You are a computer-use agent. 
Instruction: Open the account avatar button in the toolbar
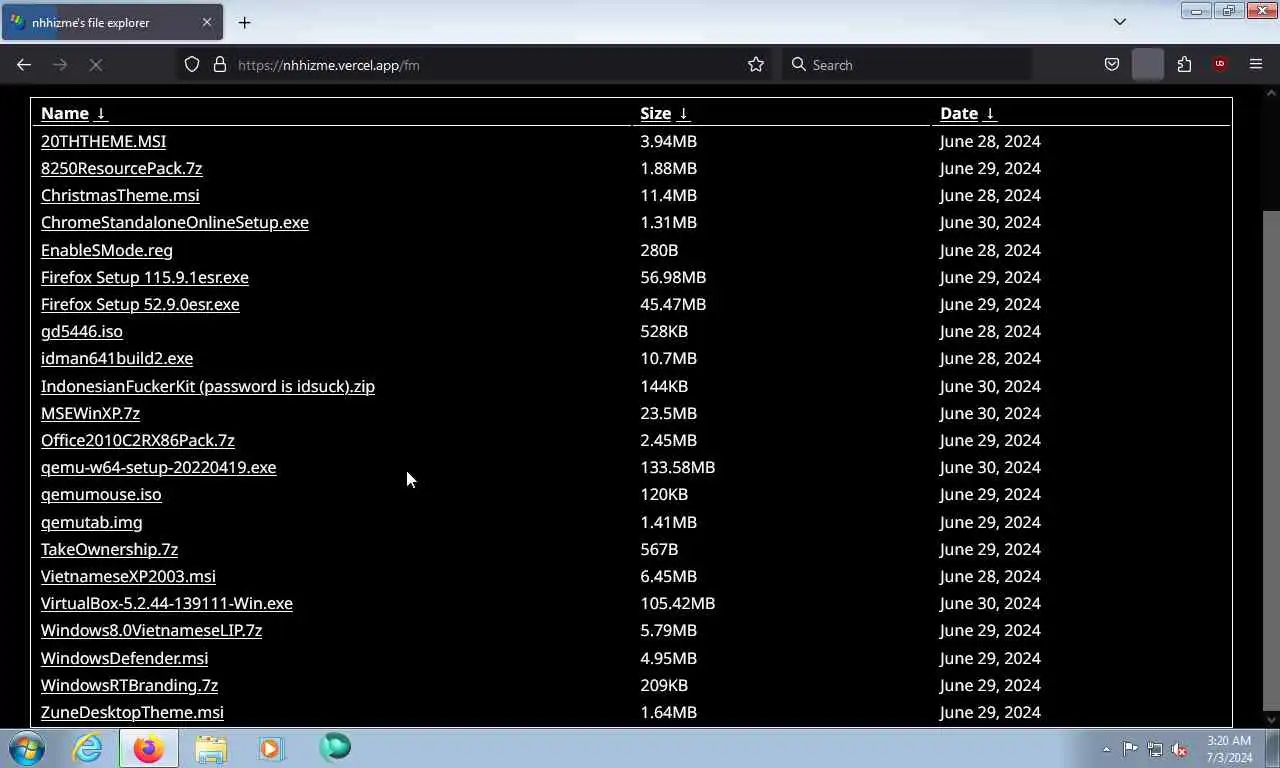pyautogui.click(x=1148, y=64)
